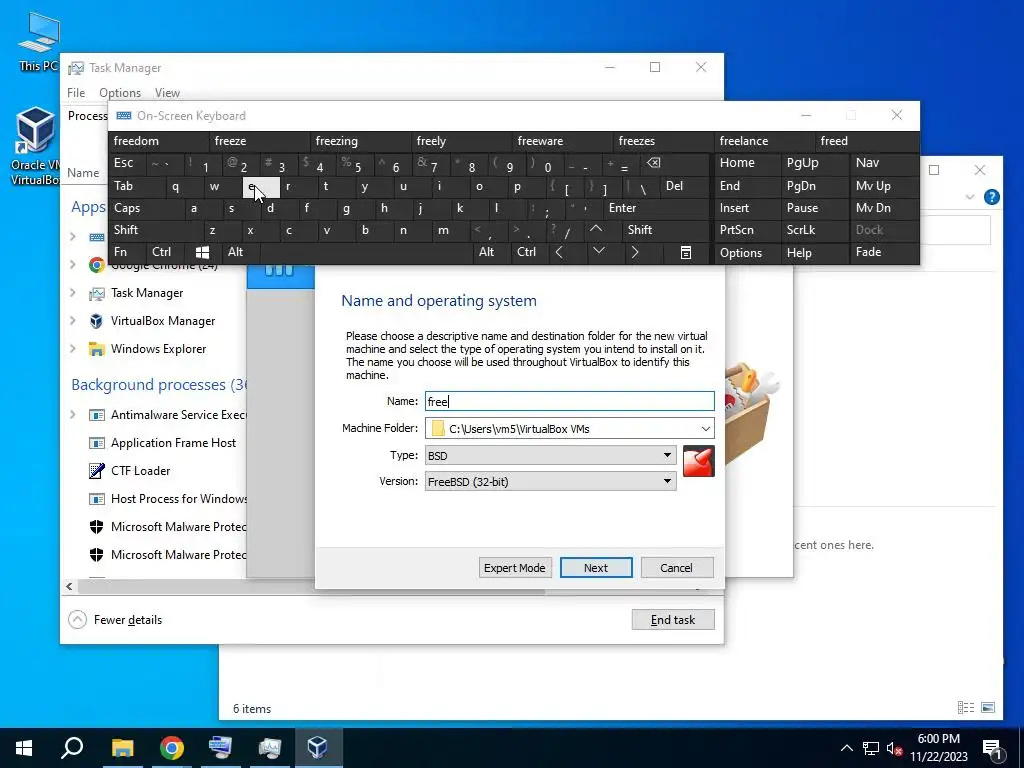Click the FreeBSD OS type icon
Image resolution: width=1024 pixels, height=768 pixels.
(698, 460)
